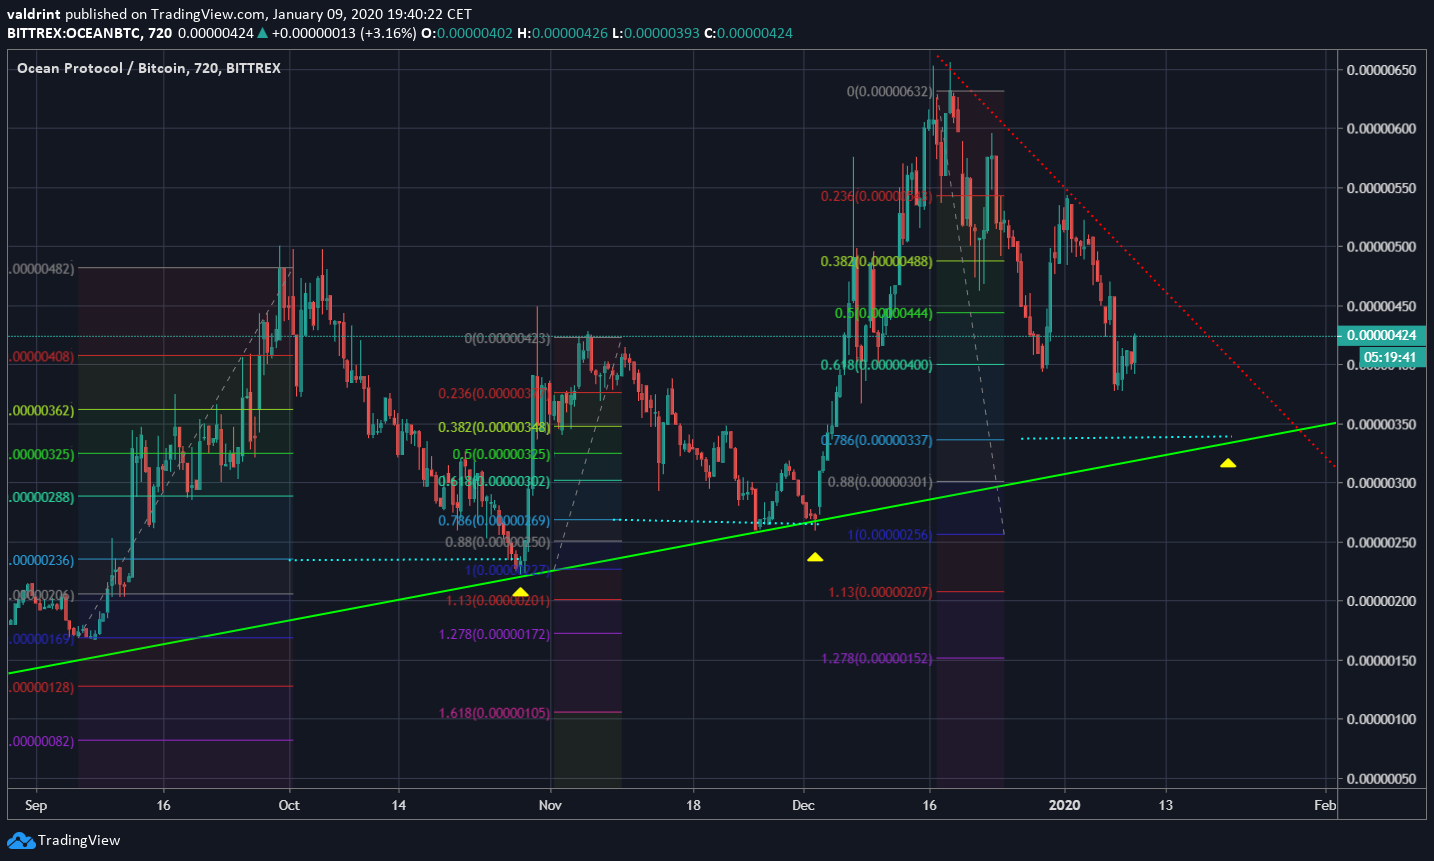Image resolution: width=1434 pixels, height=861 pixels.
Task: Click the yellow triangle marker under November low
Action: (520, 592)
